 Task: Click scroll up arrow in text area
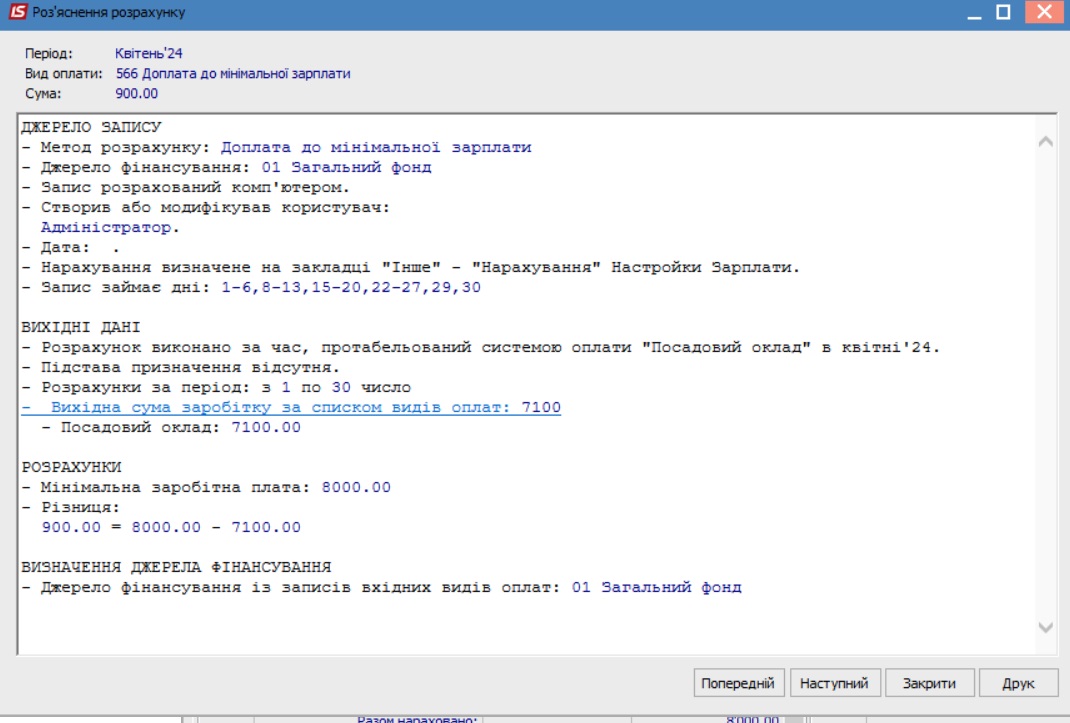tap(1045, 141)
